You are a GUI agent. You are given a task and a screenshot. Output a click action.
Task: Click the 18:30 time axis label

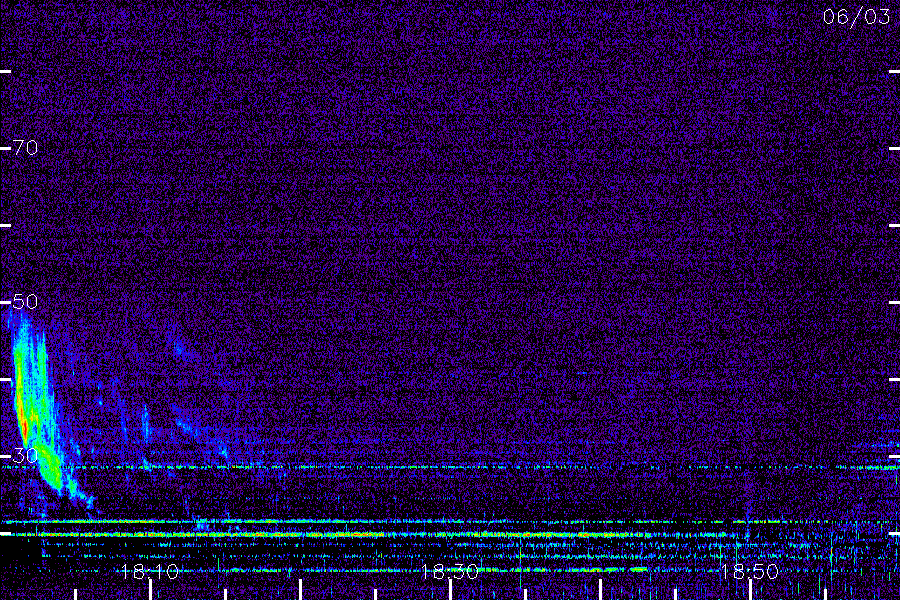[449, 571]
